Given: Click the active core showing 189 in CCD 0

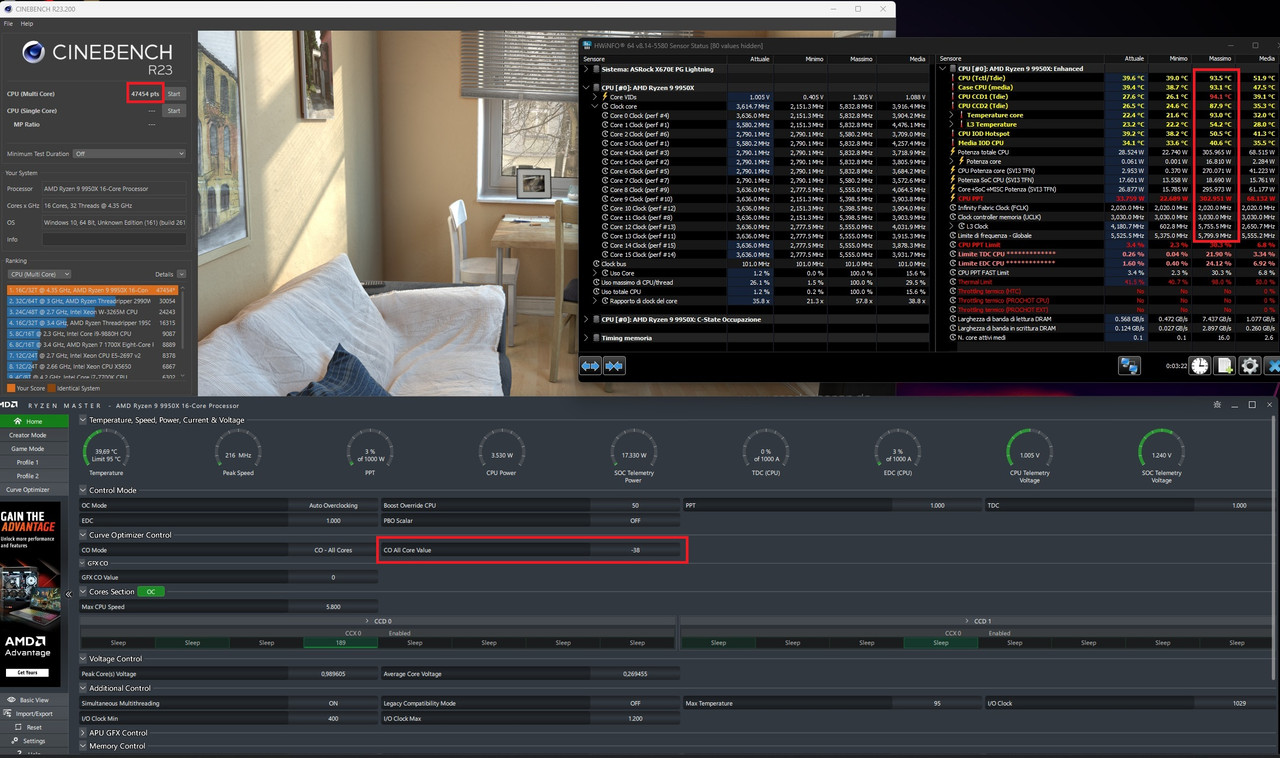Looking at the screenshot, I should (340, 643).
